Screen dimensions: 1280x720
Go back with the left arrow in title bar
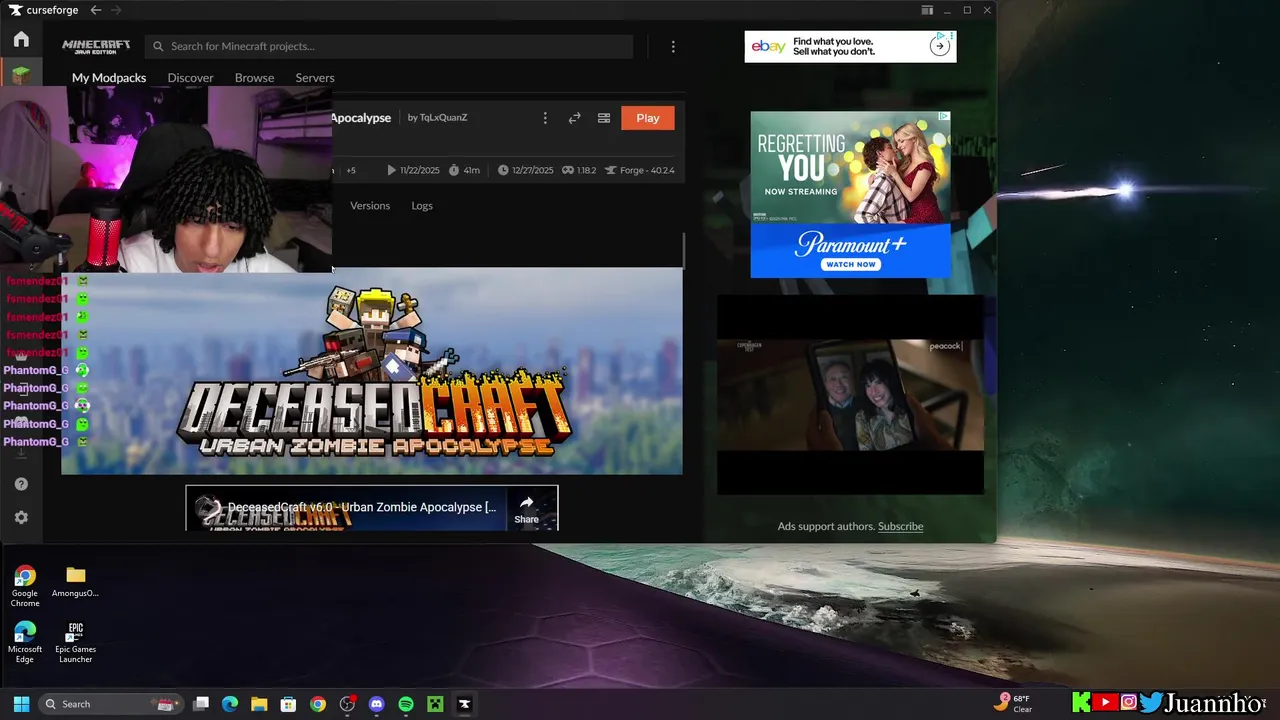coord(96,10)
